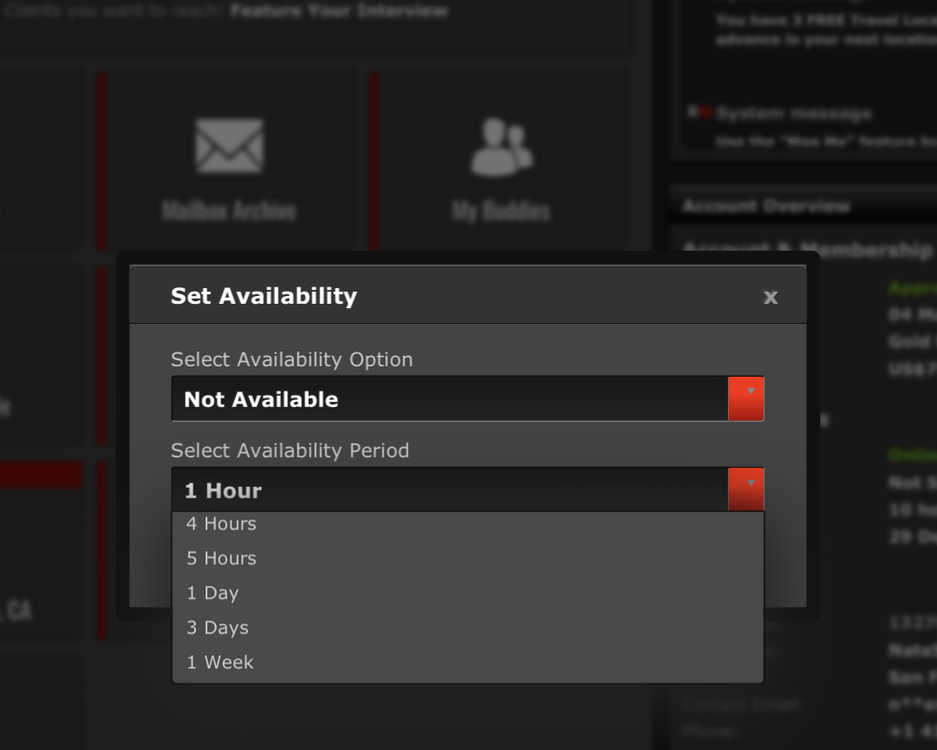
Task: Open the My Buddies people icon
Action: tap(501, 146)
